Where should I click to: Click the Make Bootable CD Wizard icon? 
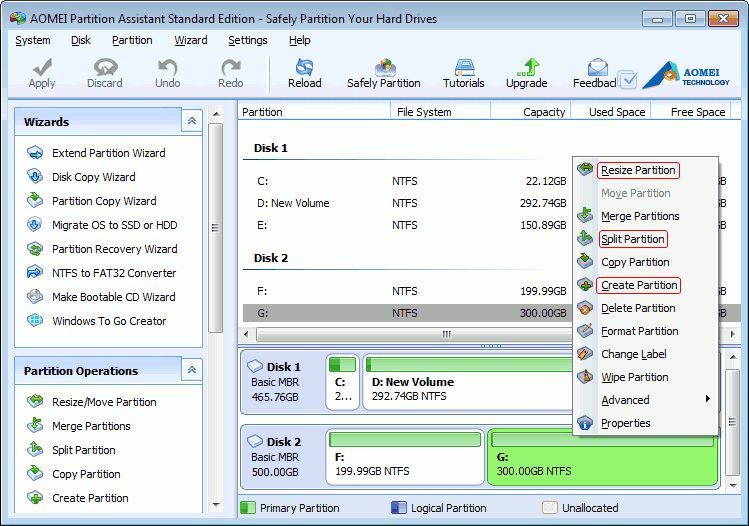coord(35,297)
